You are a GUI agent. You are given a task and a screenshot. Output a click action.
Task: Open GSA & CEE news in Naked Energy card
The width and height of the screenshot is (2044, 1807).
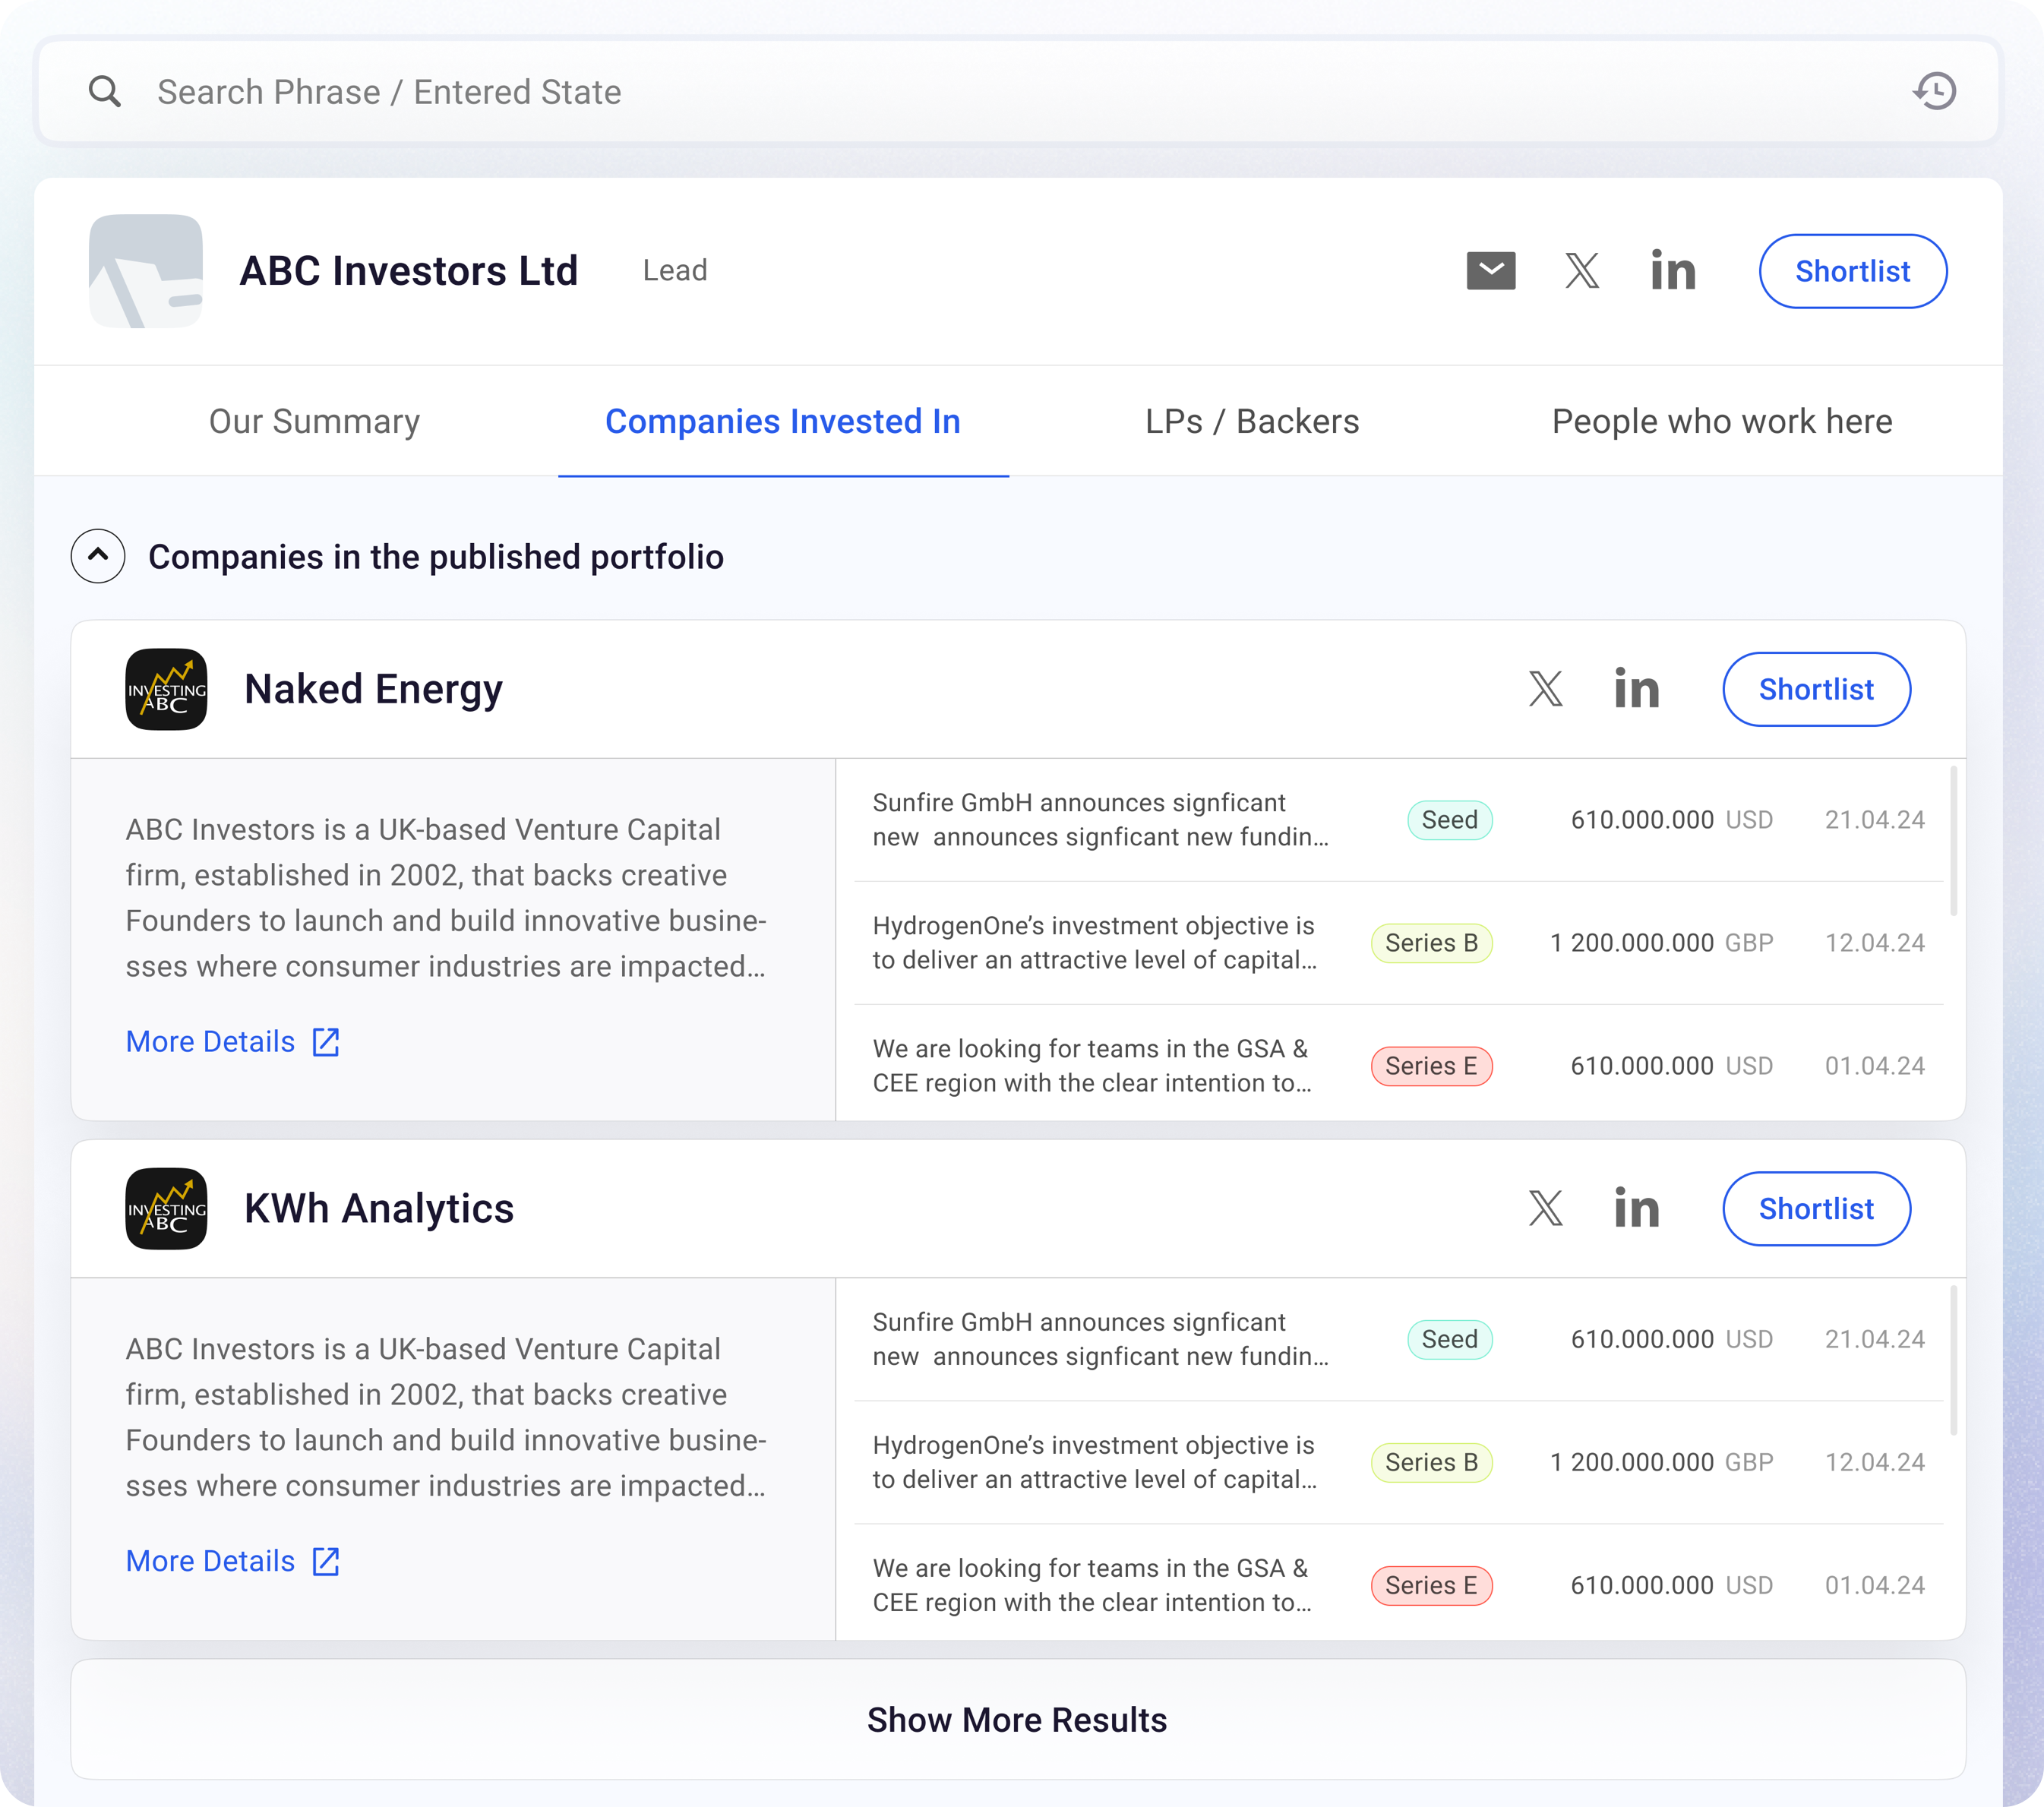[x=1091, y=1066]
